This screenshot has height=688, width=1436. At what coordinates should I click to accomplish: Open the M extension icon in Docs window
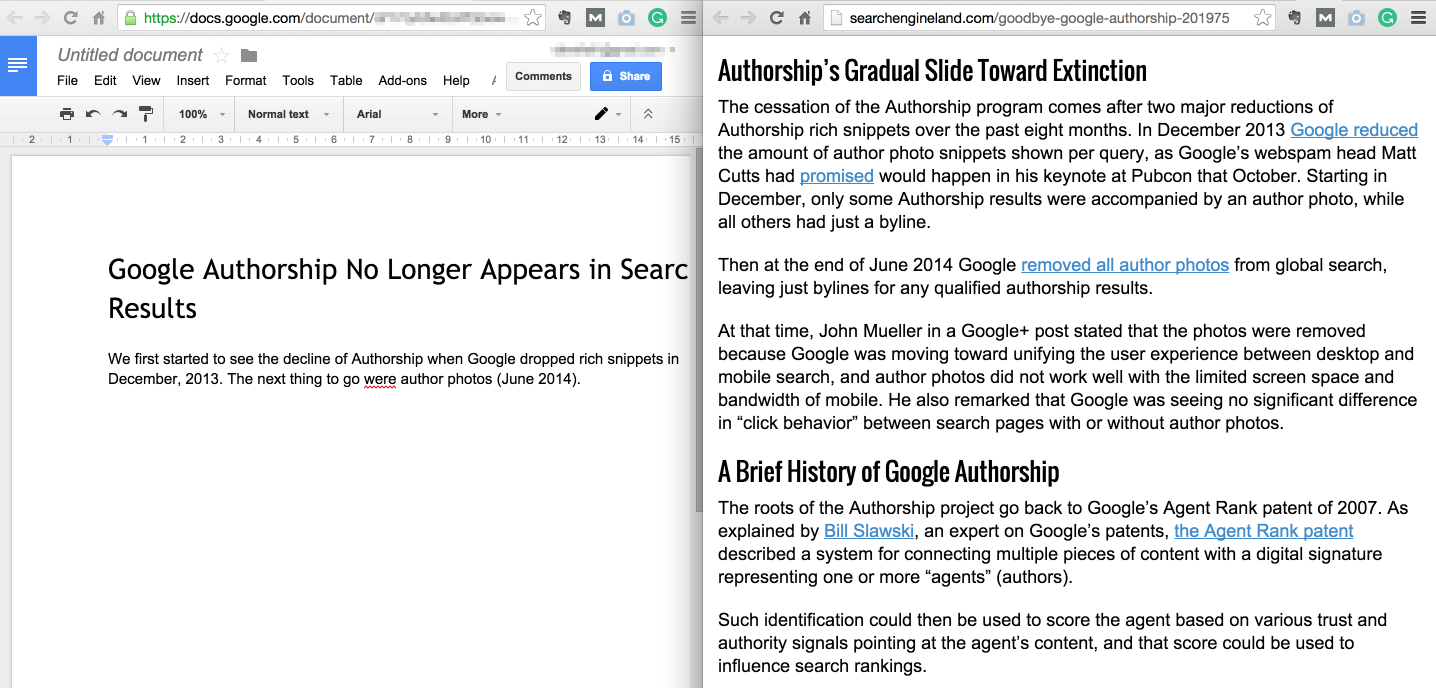tap(595, 18)
